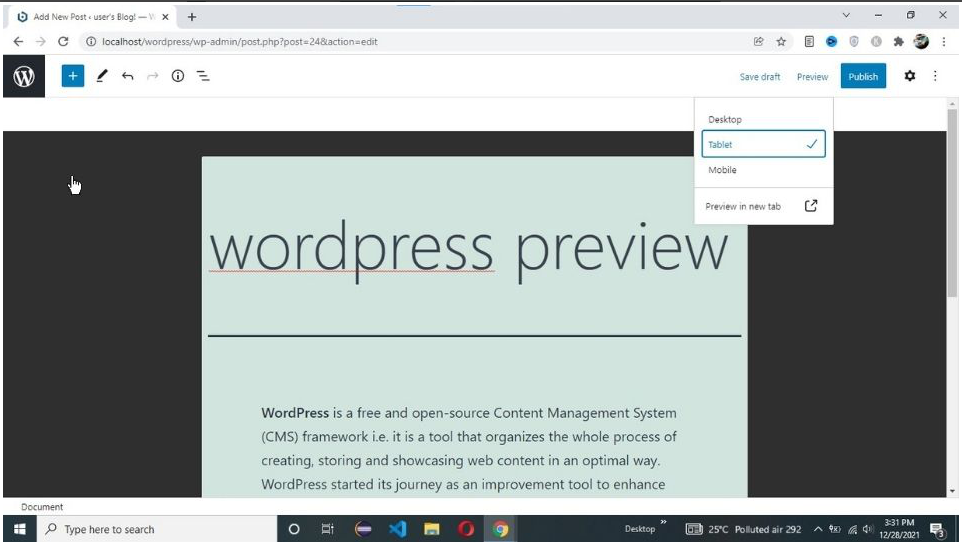
Task: Choose Mobile preview mode
Action: click(x=763, y=170)
